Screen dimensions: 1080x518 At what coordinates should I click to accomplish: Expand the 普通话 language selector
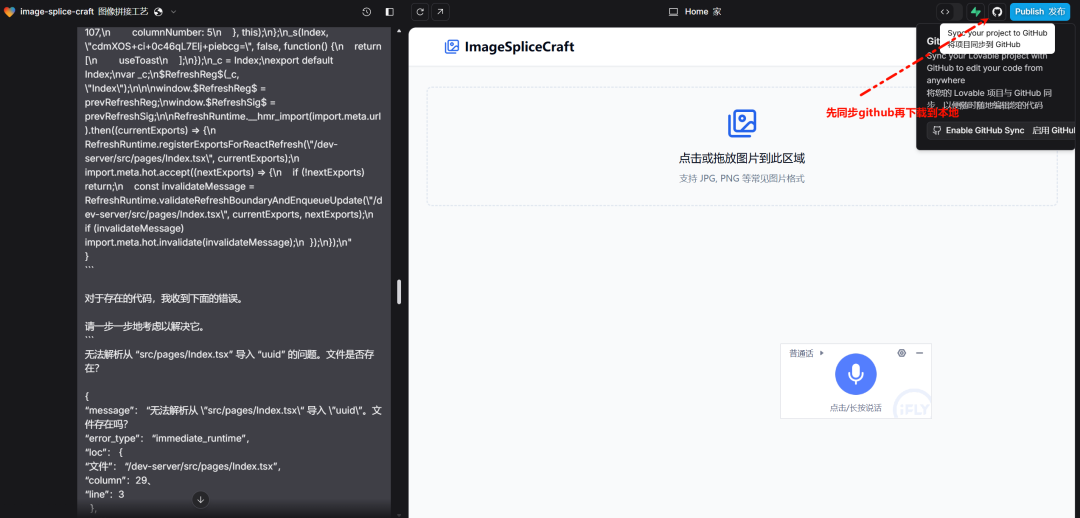click(x=806, y=353)
